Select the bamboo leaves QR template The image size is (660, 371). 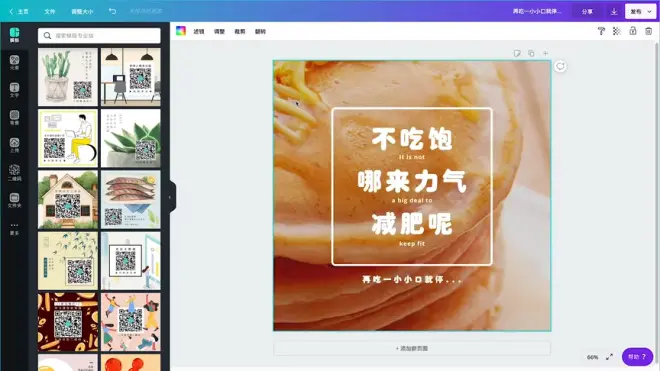68,261
